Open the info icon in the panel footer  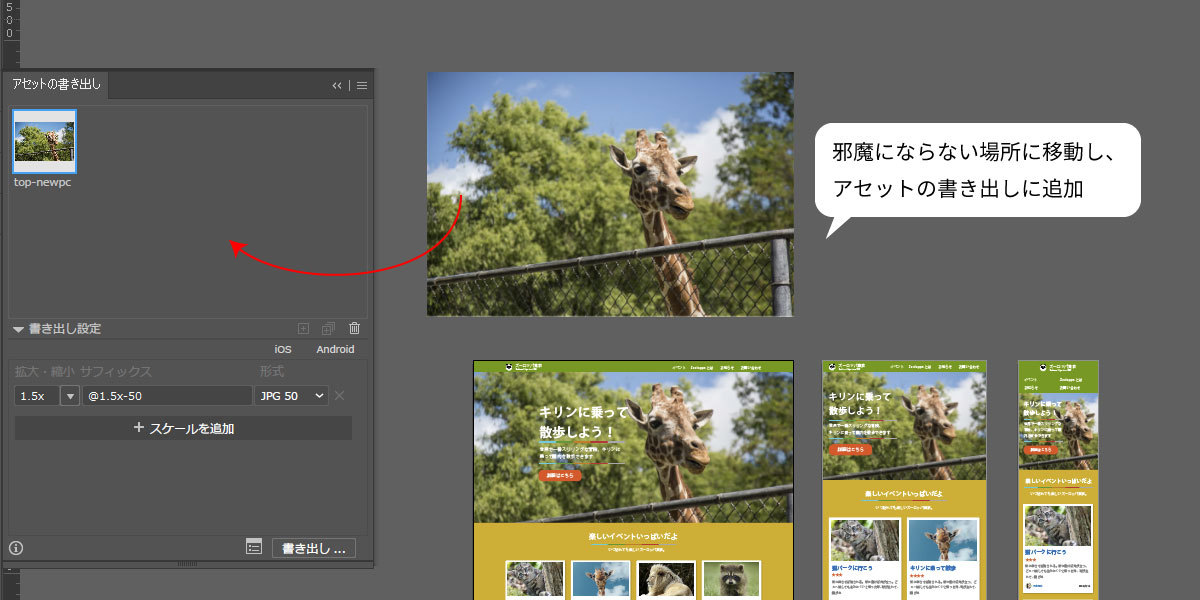pos(16,547)
